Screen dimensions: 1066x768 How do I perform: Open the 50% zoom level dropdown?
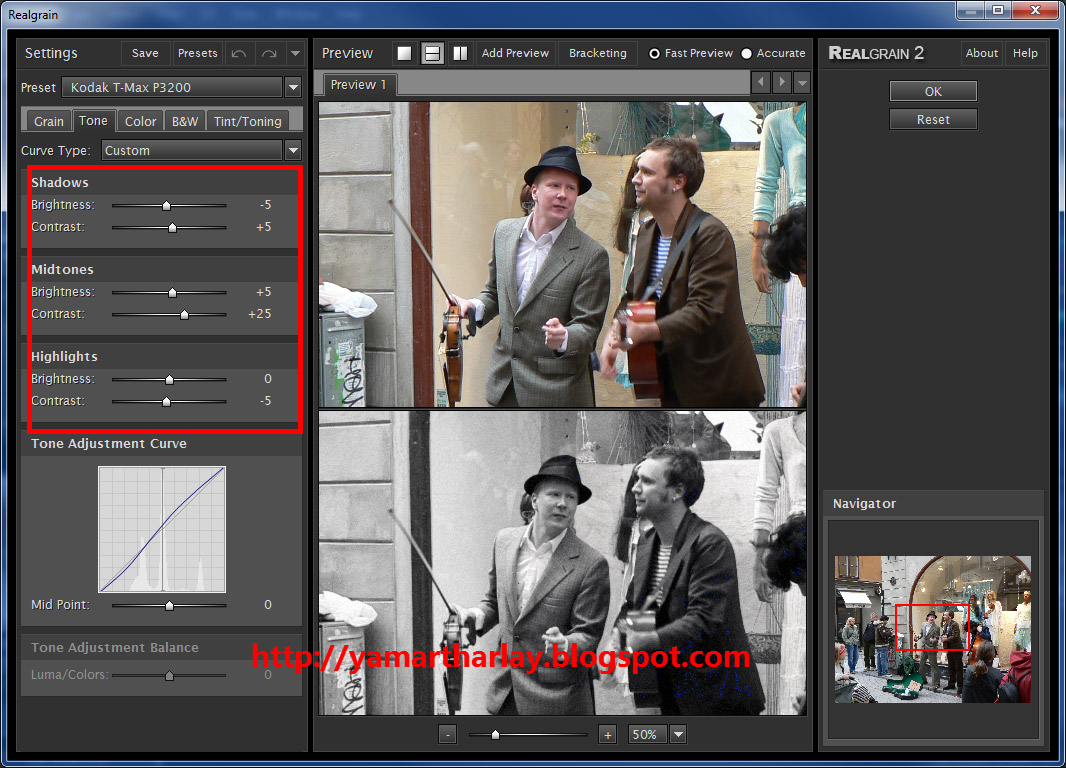(x=677, y=734)
